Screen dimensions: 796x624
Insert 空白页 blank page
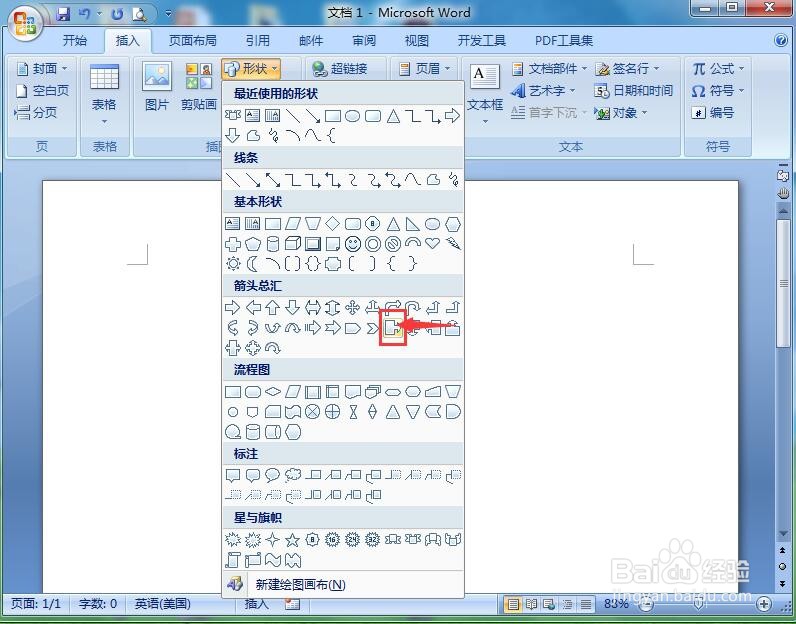pyautogui.click(x=43, y=90)
